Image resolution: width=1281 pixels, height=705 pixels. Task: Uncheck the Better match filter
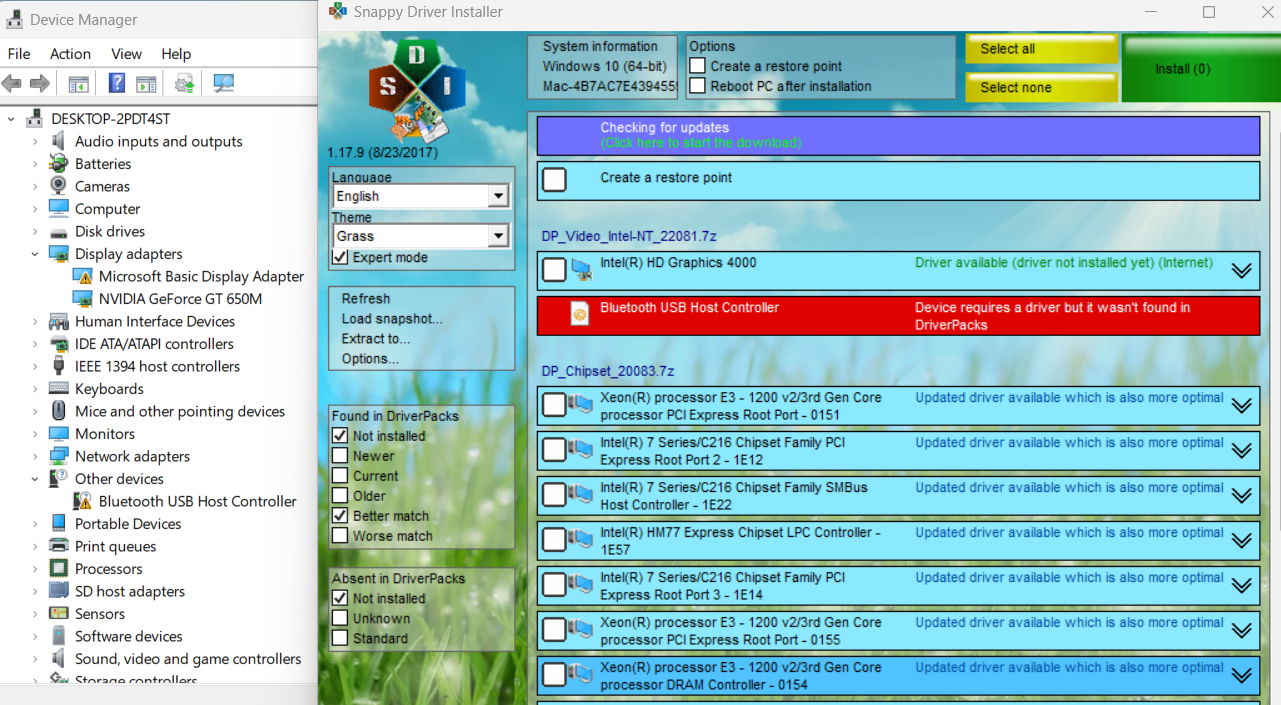[x=340, y=516]
